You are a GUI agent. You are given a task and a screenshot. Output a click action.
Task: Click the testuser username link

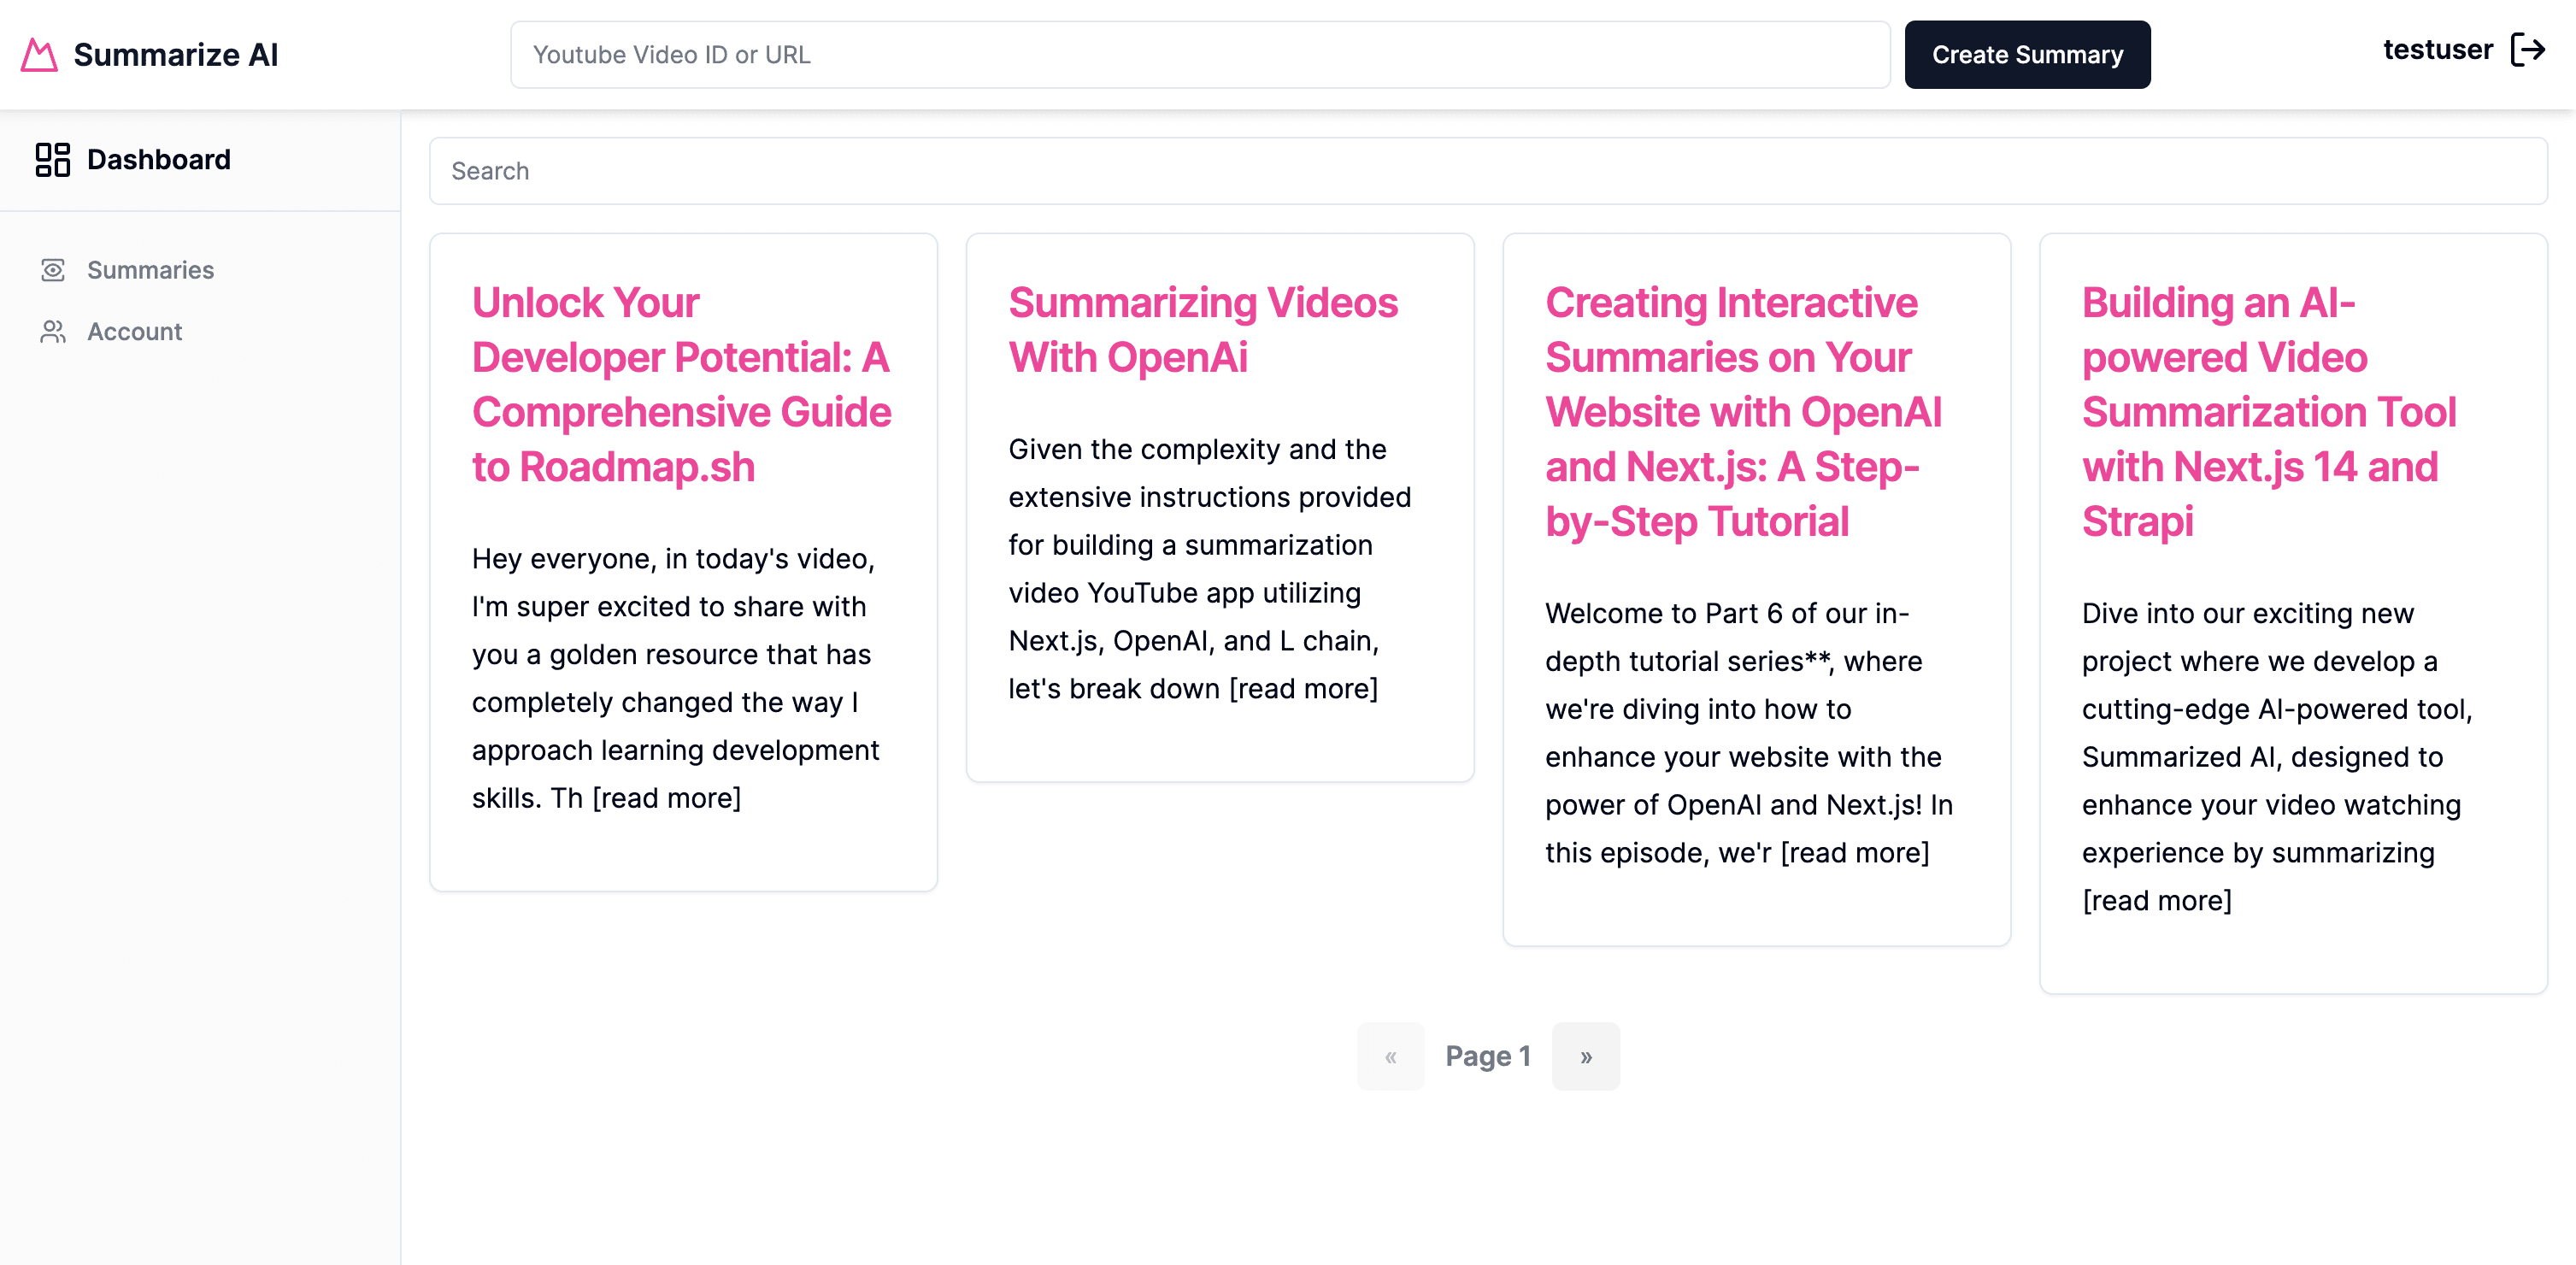pyautogui.click(x=2437, y=49)
